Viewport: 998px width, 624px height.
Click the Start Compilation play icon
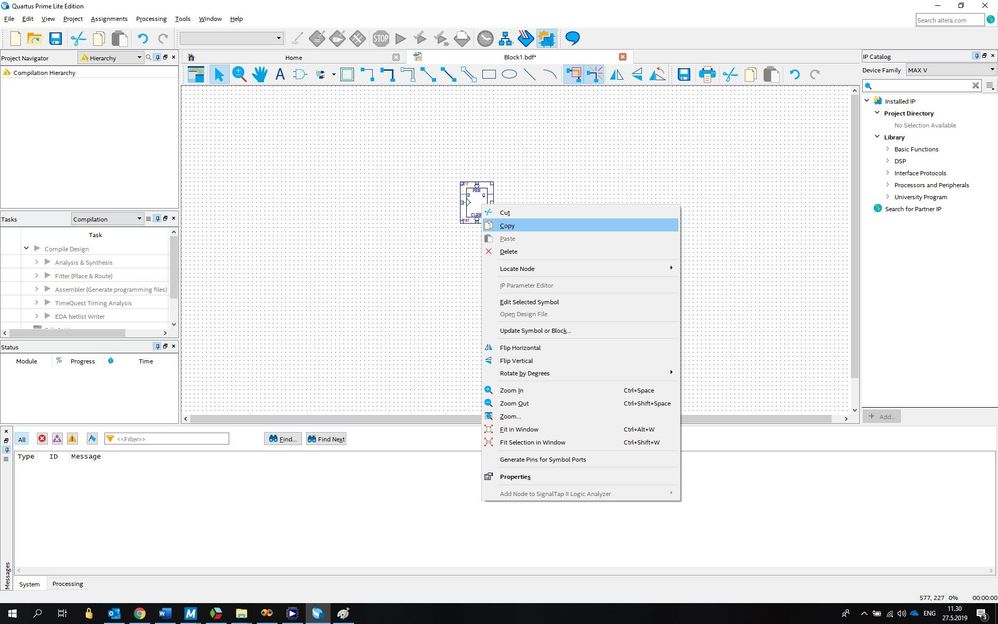click(401, 39)
